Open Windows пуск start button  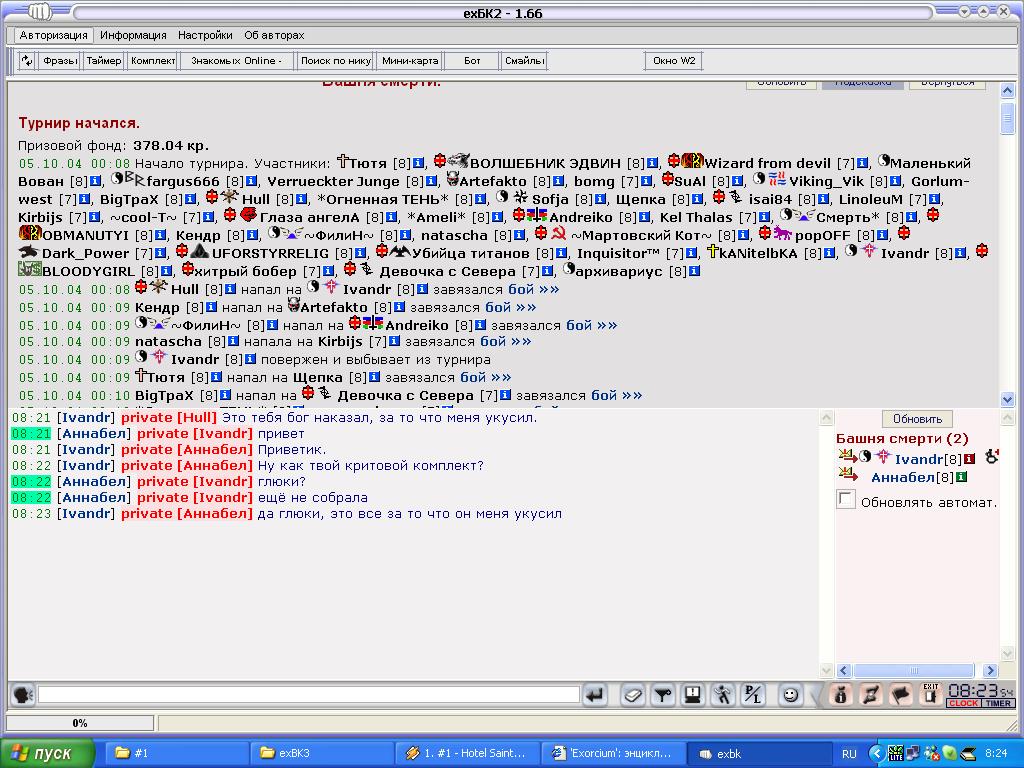[47, 754]
